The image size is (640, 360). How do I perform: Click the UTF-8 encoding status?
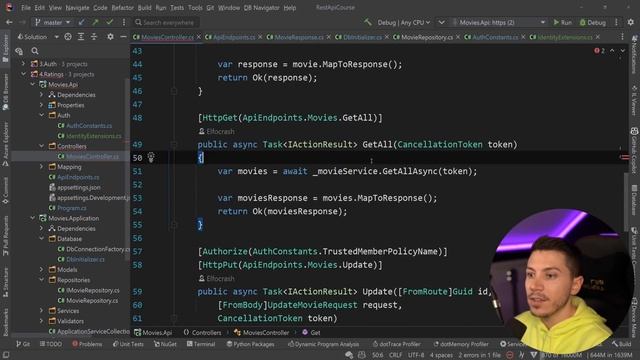(416, 355)
